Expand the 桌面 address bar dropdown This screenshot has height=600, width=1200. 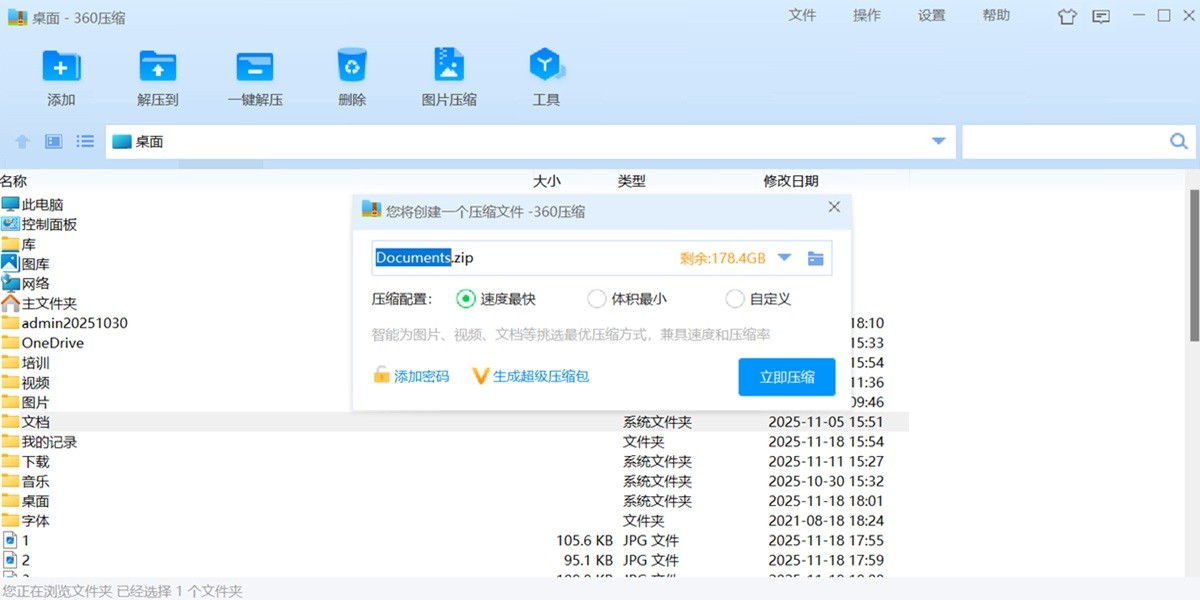[938, 141]
